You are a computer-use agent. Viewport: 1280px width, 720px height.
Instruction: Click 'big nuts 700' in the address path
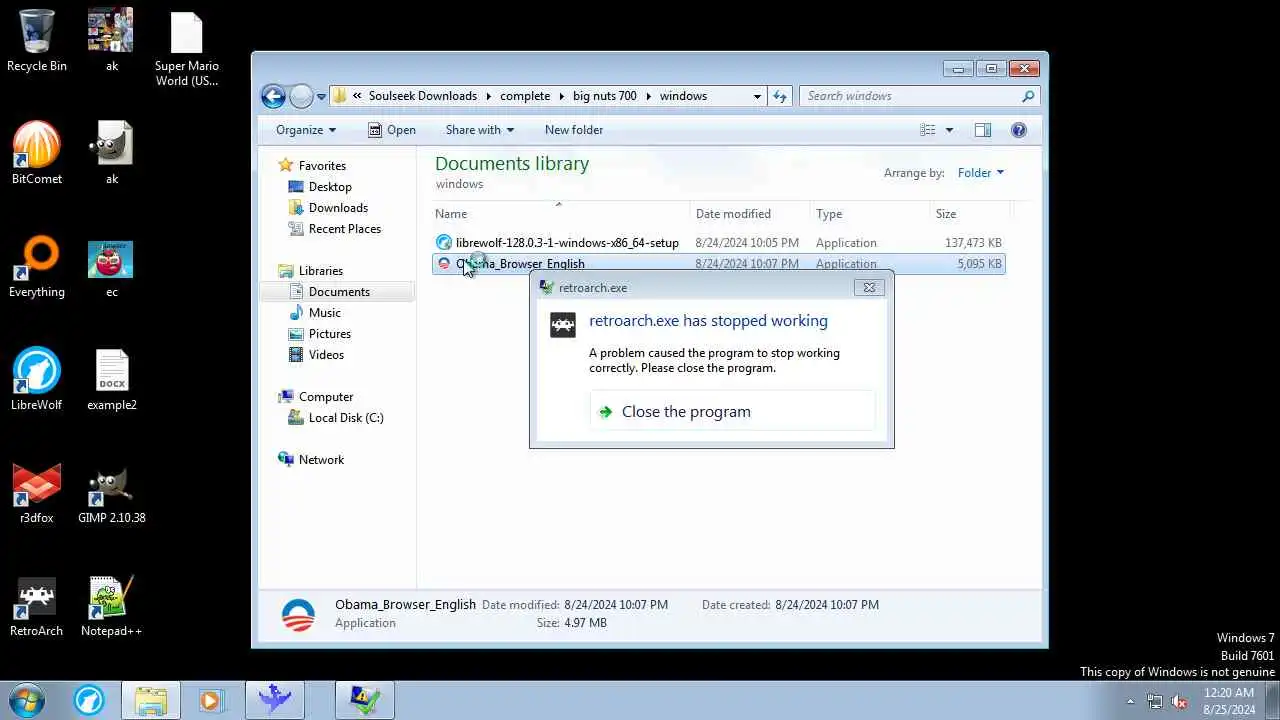(x=605, y=96)
